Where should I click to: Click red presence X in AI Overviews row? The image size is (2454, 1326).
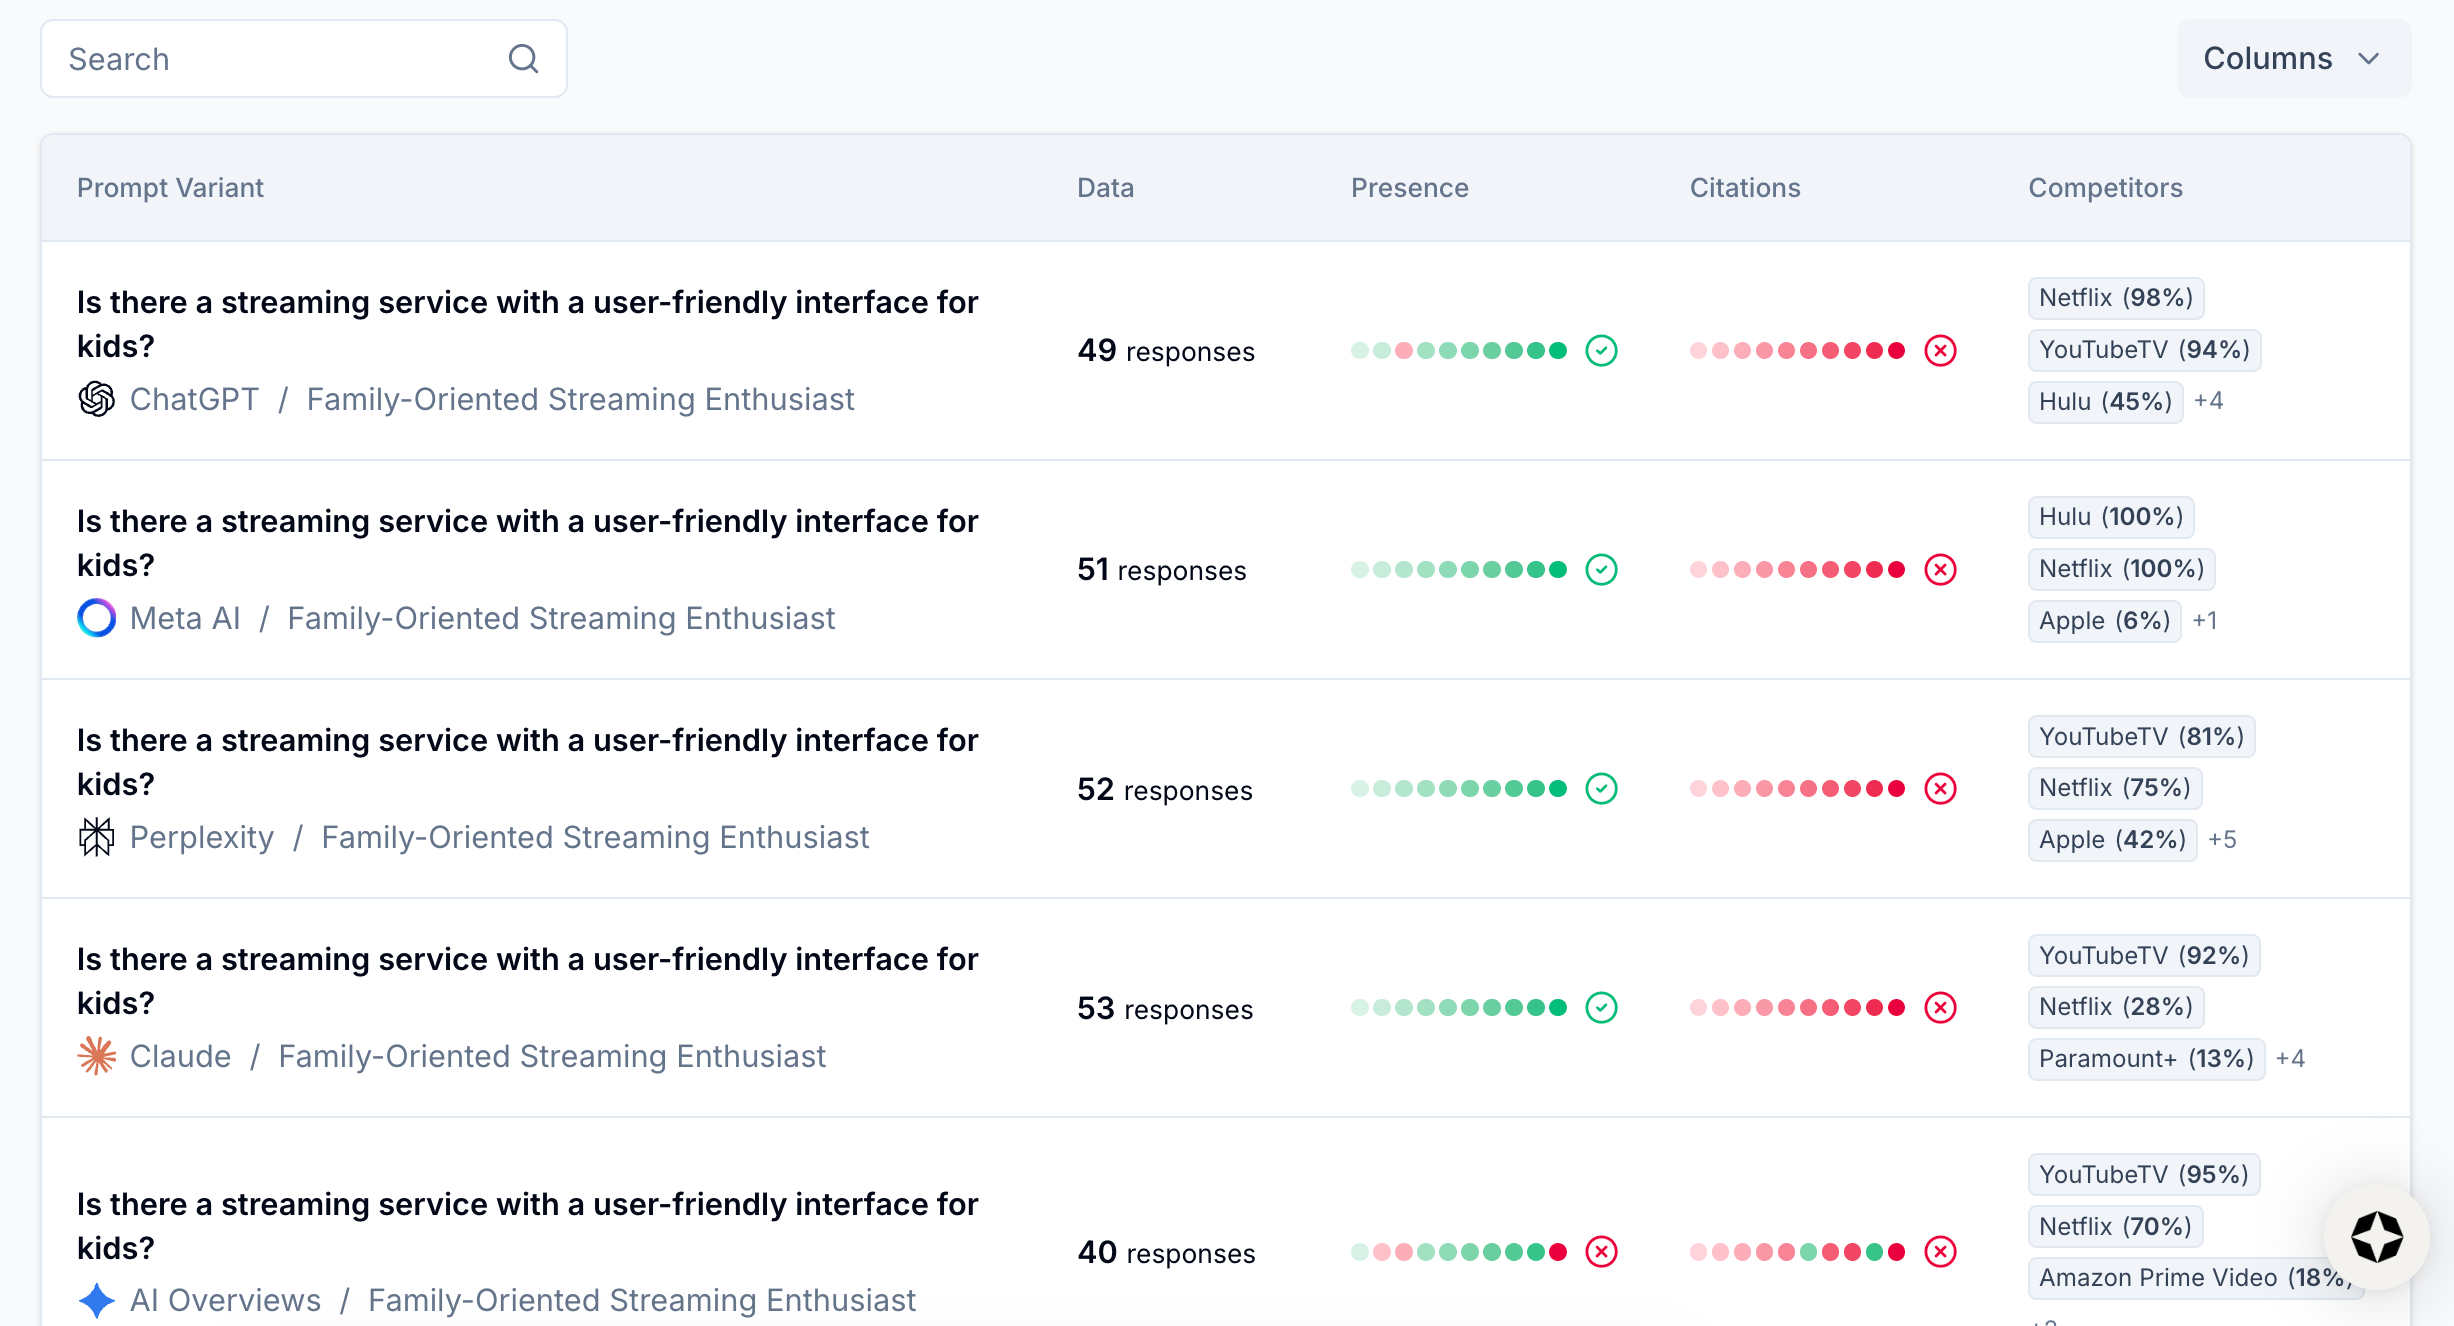click(1601, 1252)
